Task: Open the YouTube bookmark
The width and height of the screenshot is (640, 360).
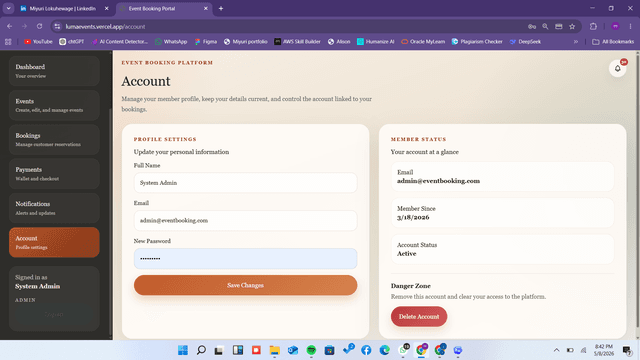Action: [x=38, y=42]
